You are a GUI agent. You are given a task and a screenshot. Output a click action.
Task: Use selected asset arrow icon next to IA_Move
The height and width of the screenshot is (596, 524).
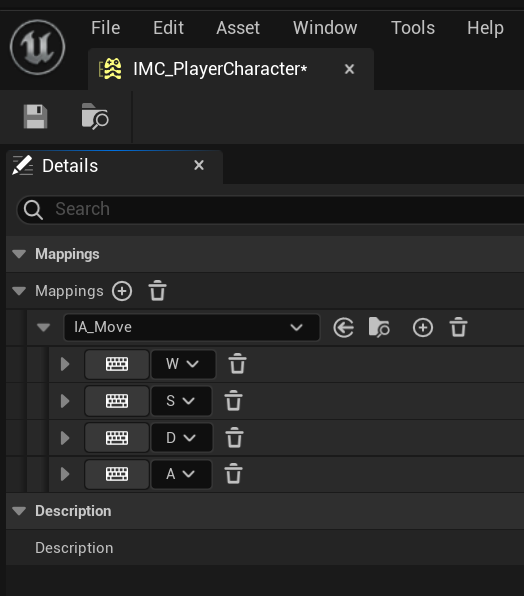[x=344, y=328]
